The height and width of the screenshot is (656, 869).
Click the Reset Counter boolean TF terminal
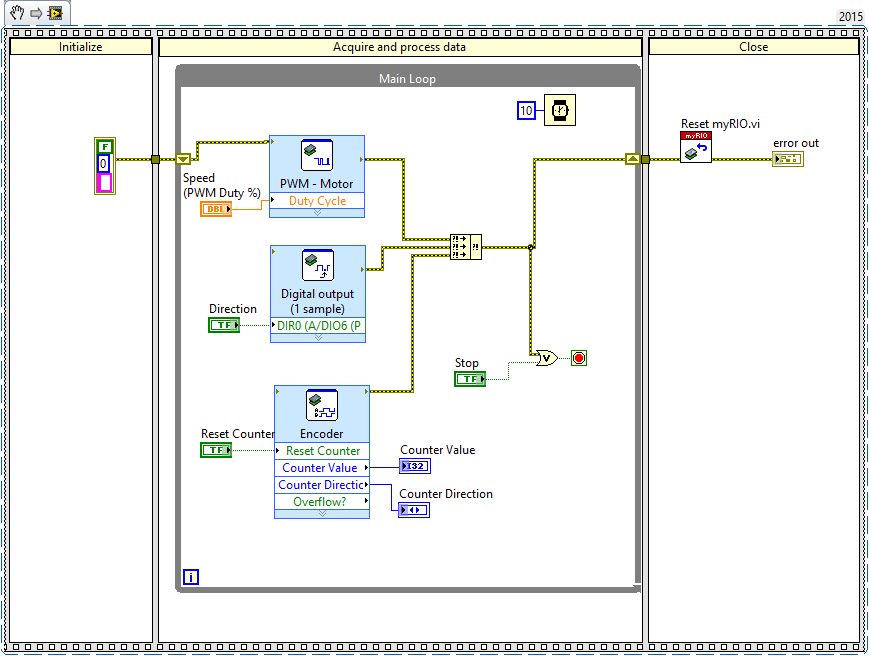(216, 450)
